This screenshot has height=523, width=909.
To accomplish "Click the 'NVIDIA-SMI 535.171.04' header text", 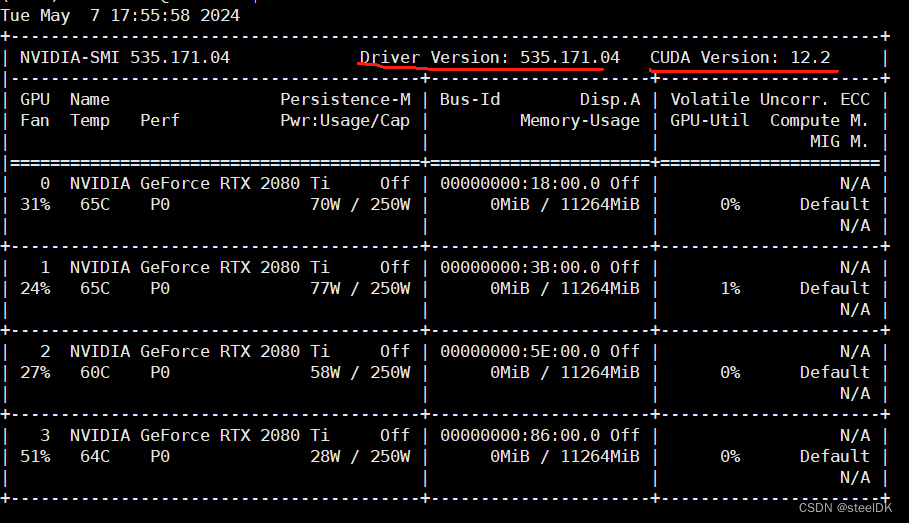I will pyautogui.click(x=125, y=57).
